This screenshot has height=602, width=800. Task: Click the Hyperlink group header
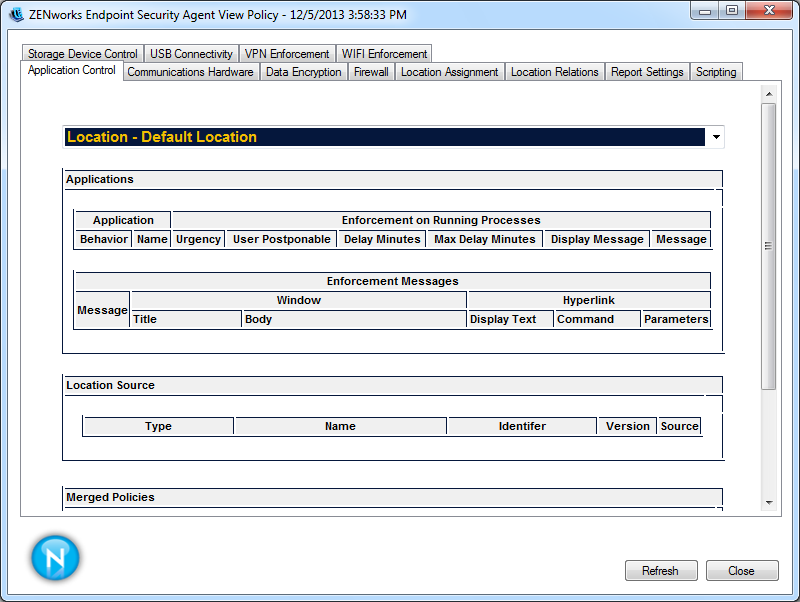click(589, 300)
